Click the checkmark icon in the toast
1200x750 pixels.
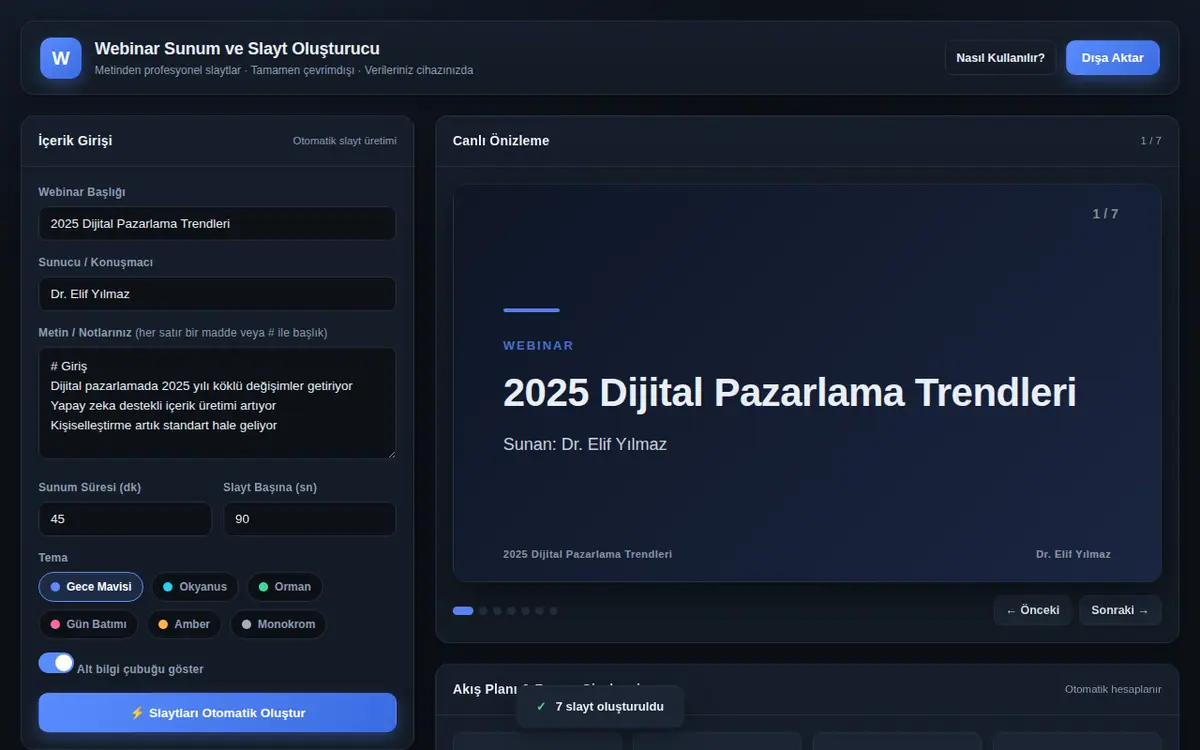click(541, 707)
